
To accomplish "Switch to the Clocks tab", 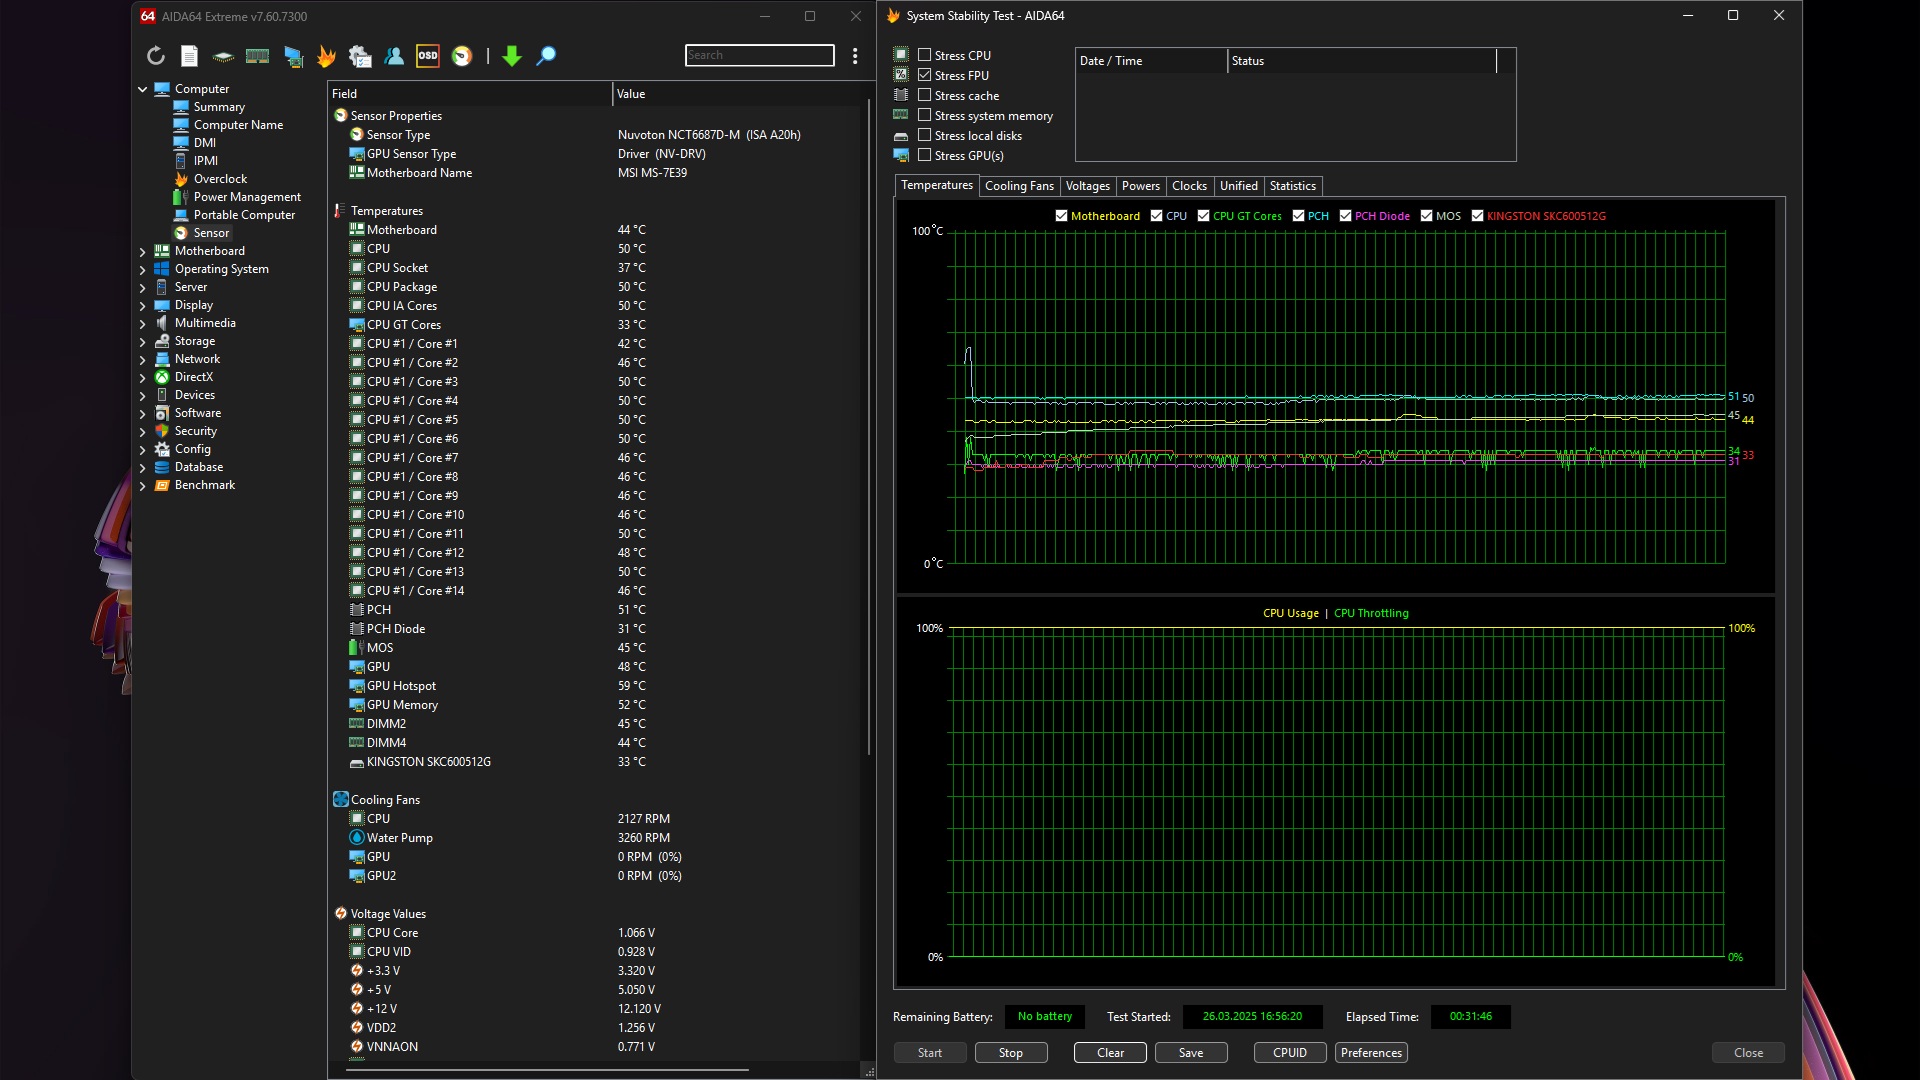I will point(1189,186).
